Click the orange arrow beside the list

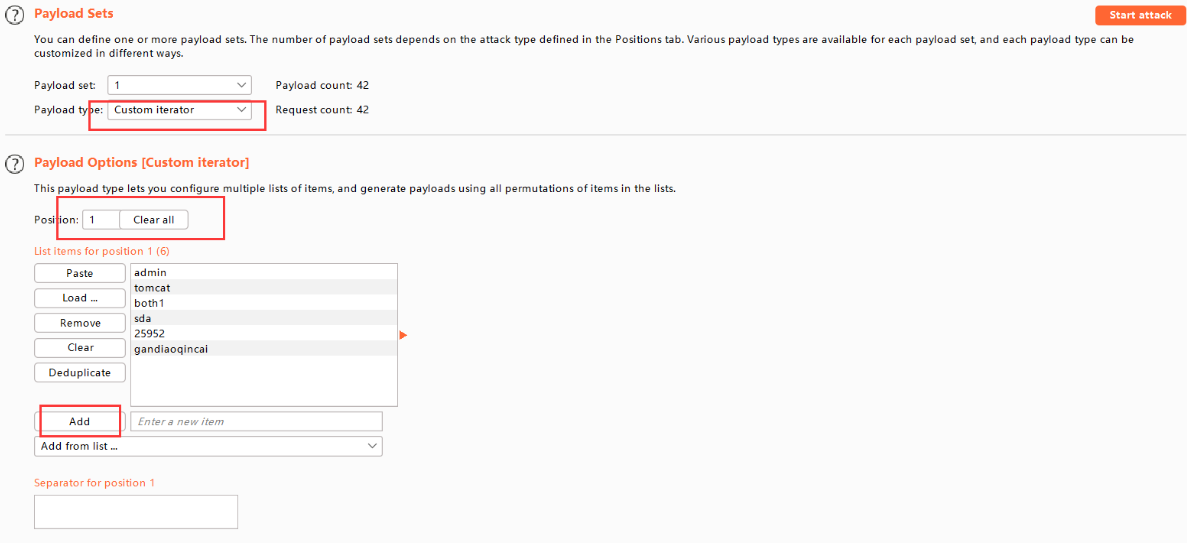pos(403,335)
